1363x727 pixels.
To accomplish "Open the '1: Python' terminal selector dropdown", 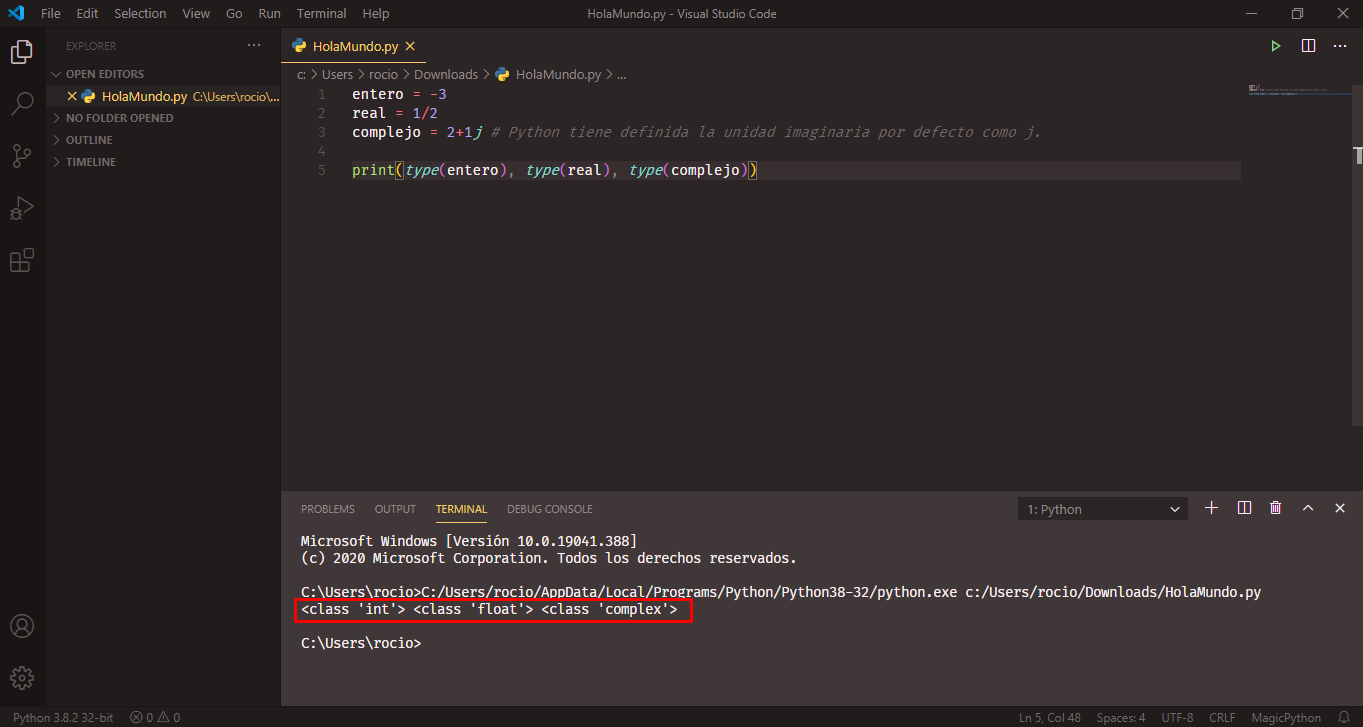I will pos(1102,509).
